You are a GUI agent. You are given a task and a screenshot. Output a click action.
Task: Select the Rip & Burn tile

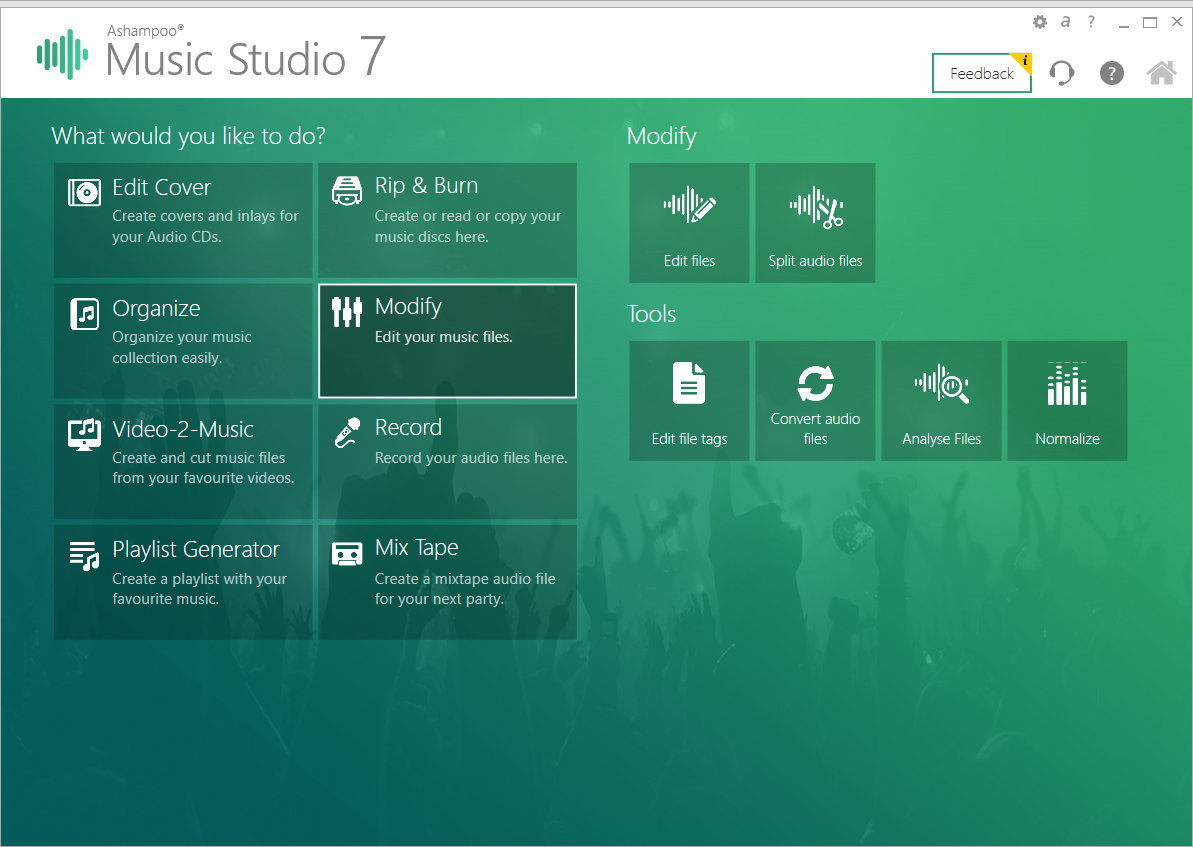(x=447, y=220)
